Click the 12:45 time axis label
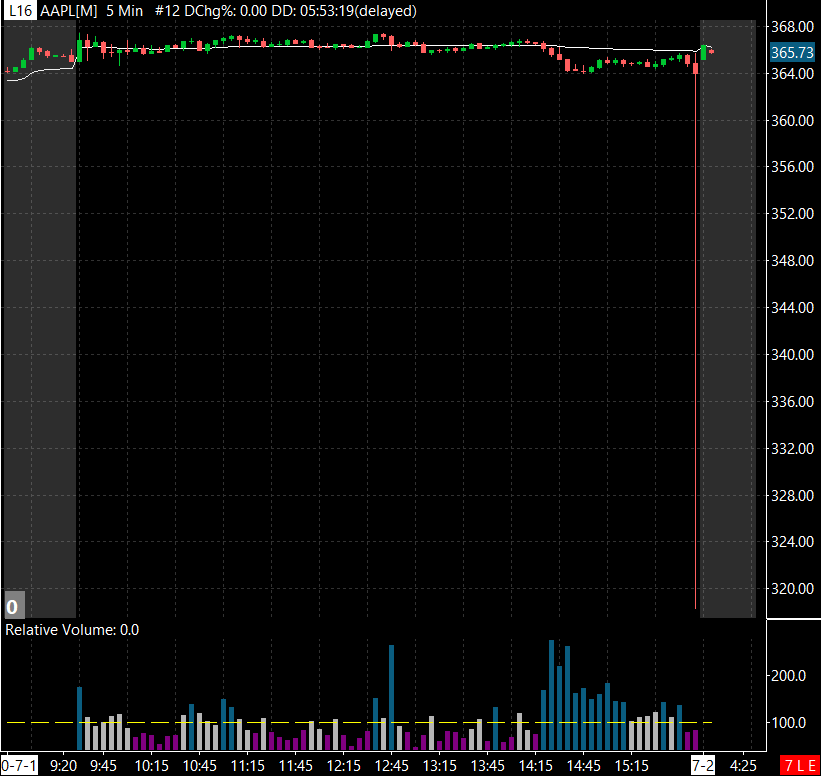821x776 pixels. click(392, 766)
